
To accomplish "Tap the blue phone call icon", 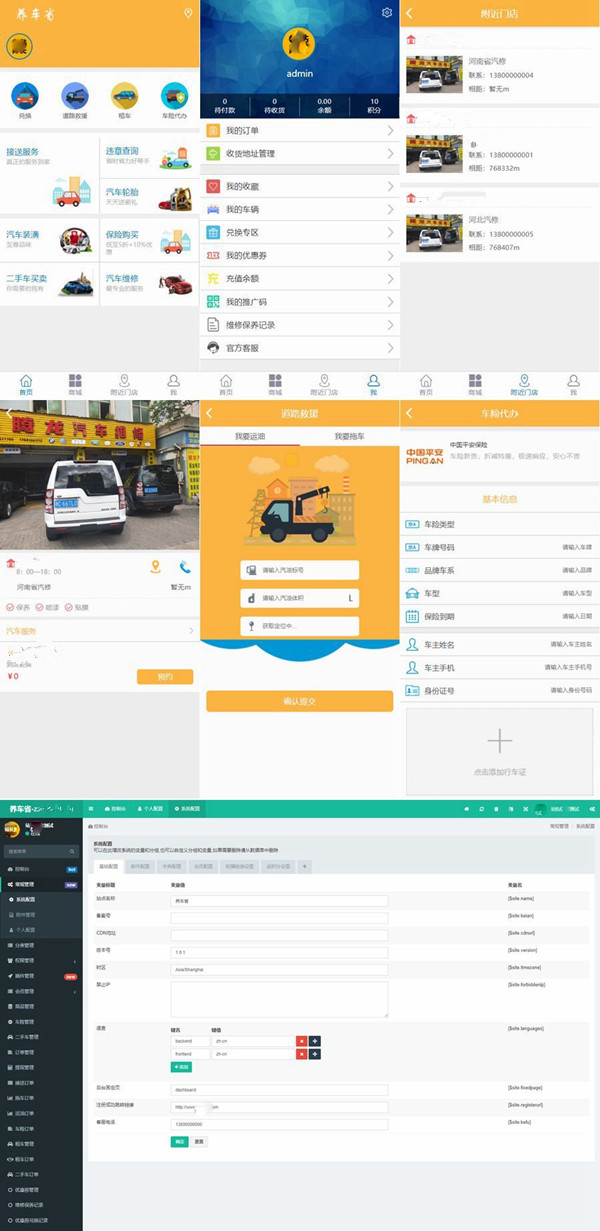I will click(185, 567).
